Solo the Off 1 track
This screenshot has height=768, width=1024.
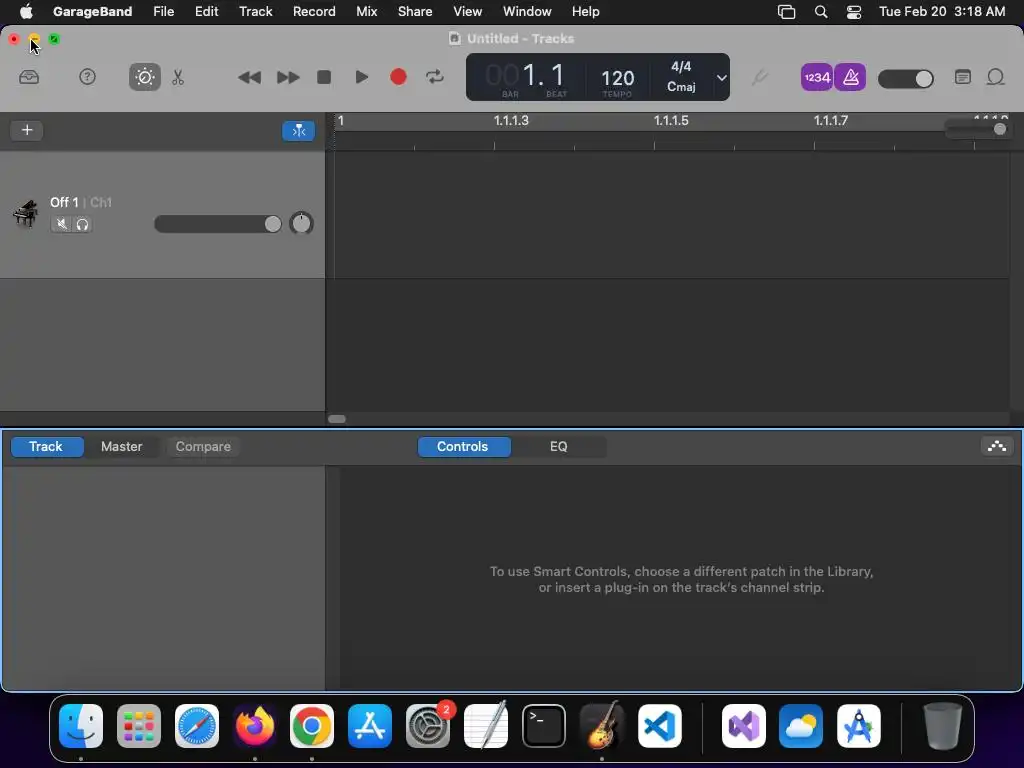click(82, 225)
